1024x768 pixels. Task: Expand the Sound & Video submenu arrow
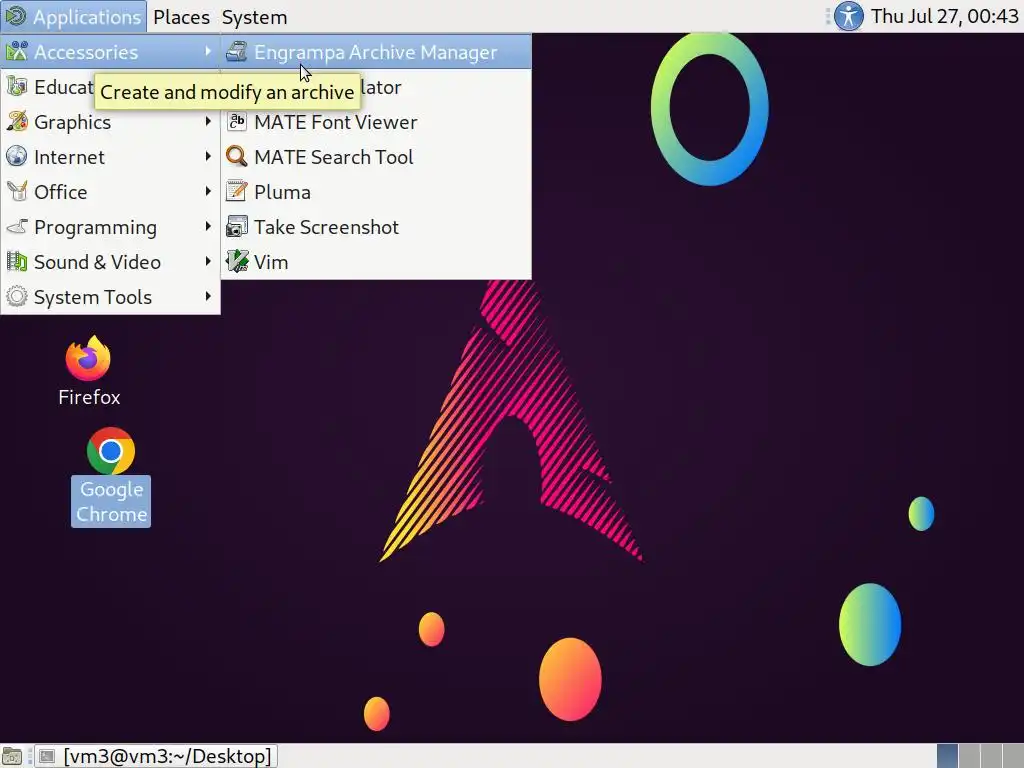pos(208,261)
